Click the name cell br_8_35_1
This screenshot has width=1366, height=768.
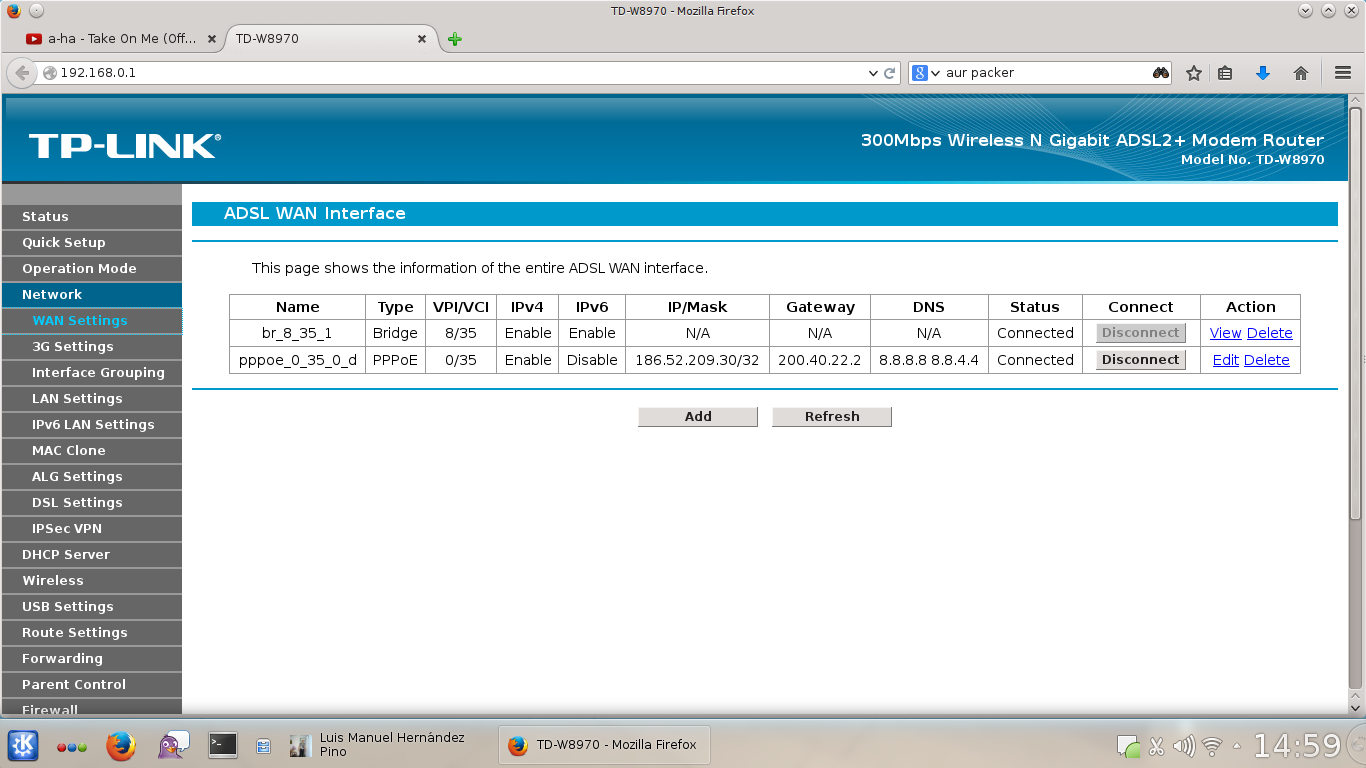pyautogui.click(x=297, y=333)
